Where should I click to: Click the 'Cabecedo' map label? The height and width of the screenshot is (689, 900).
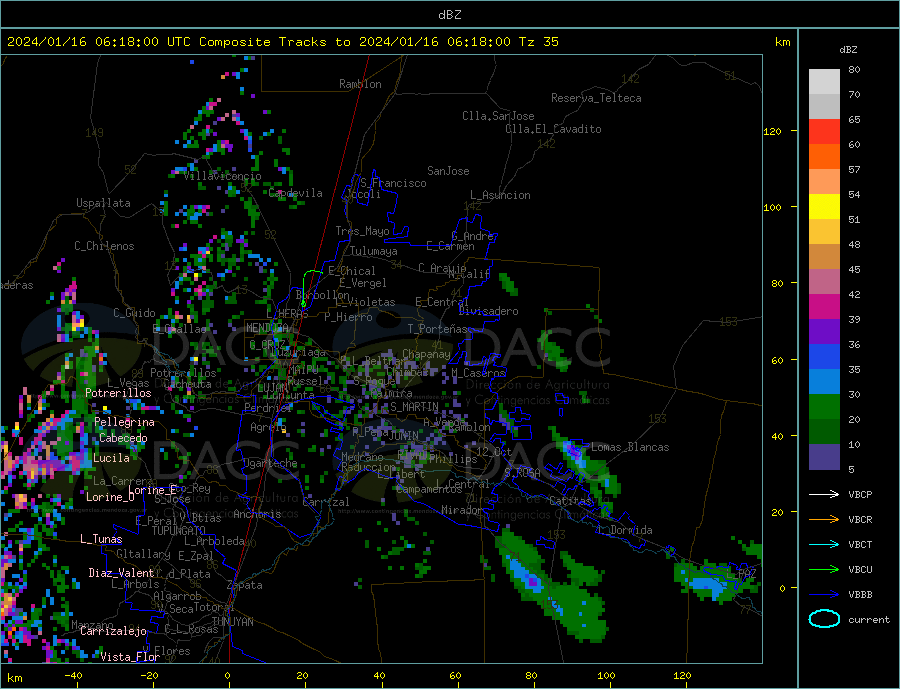123,438
